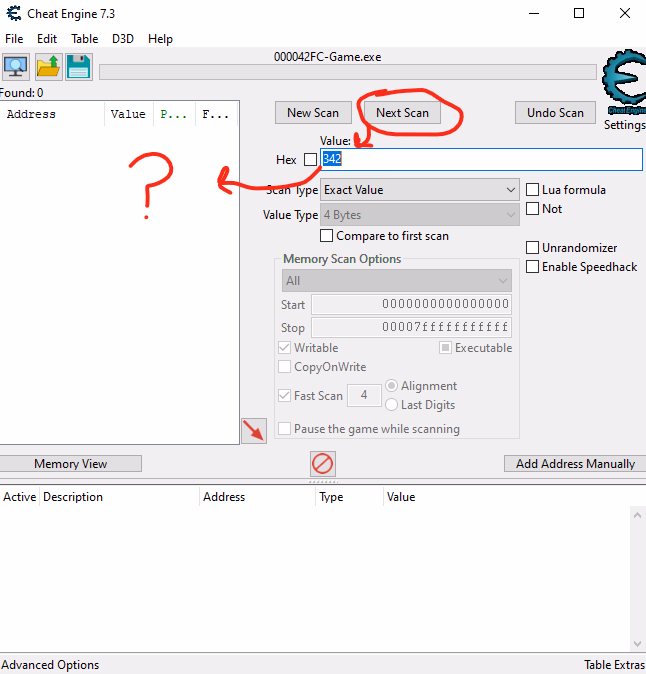The image size is (646, 674).
Task: Click the Fast Scan alignment value field
Action: click(364, 395)
